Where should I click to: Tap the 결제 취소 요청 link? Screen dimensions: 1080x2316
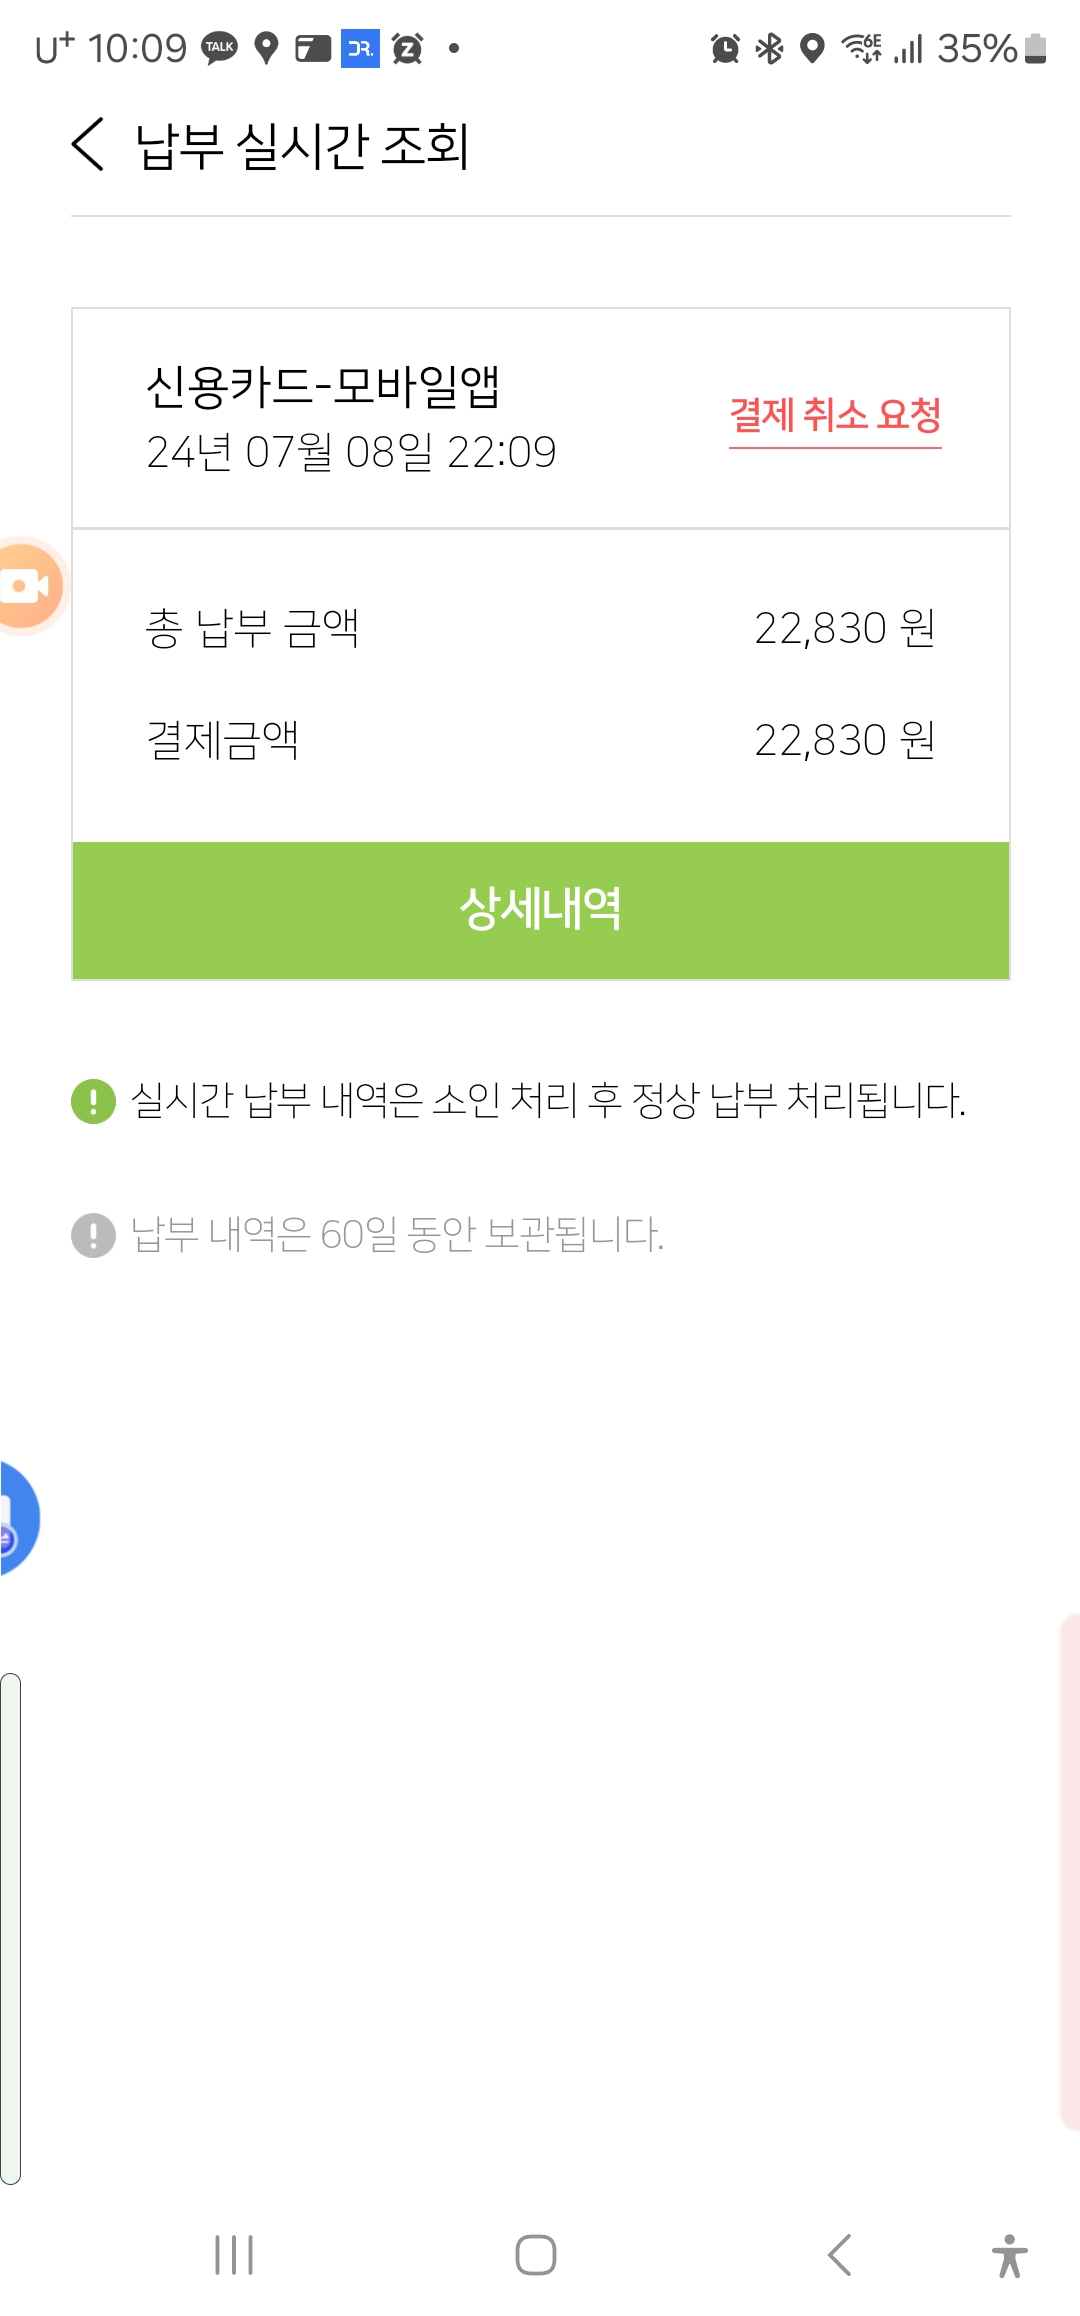(x=835, y=416)
